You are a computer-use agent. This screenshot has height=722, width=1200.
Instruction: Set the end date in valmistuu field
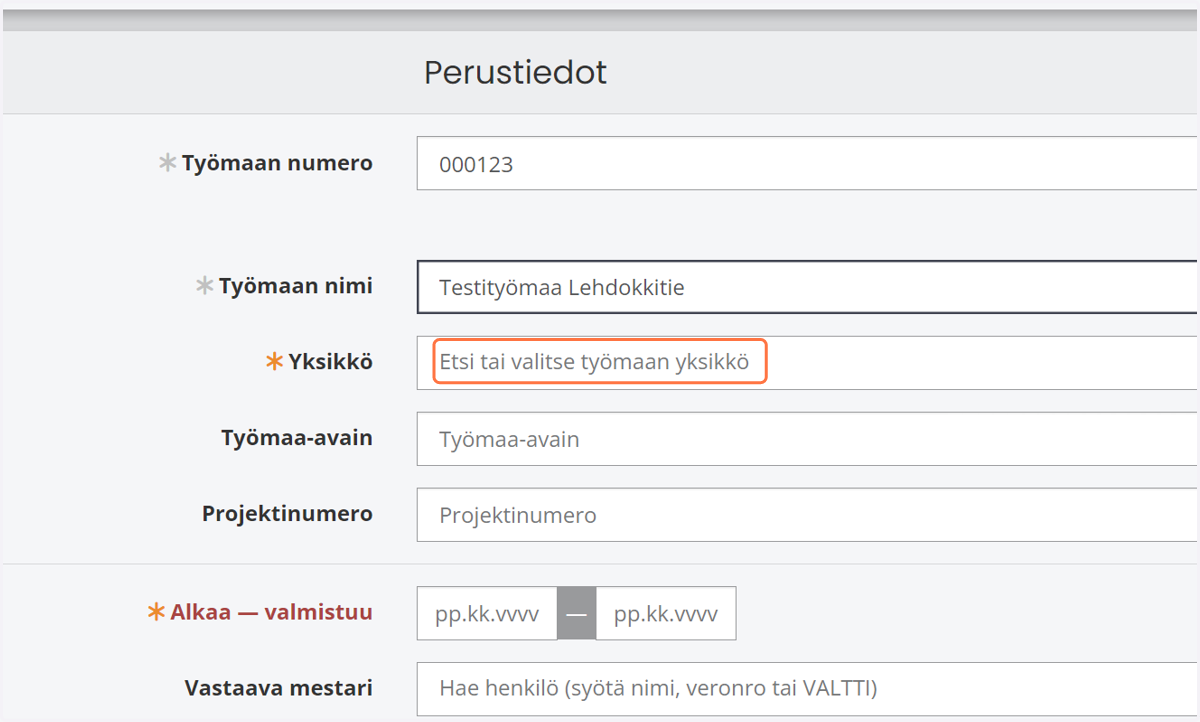click(666, 613)
